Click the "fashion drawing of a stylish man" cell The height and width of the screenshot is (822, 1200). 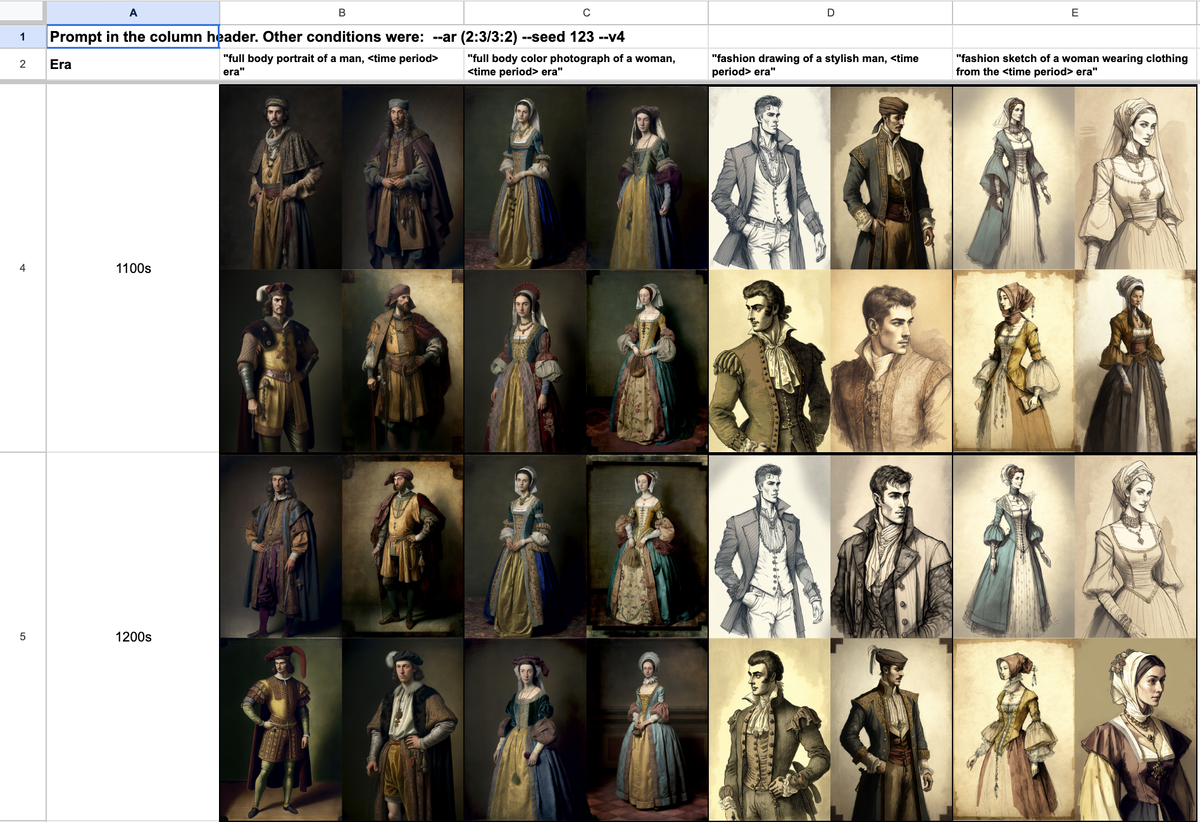click(830, 65)
